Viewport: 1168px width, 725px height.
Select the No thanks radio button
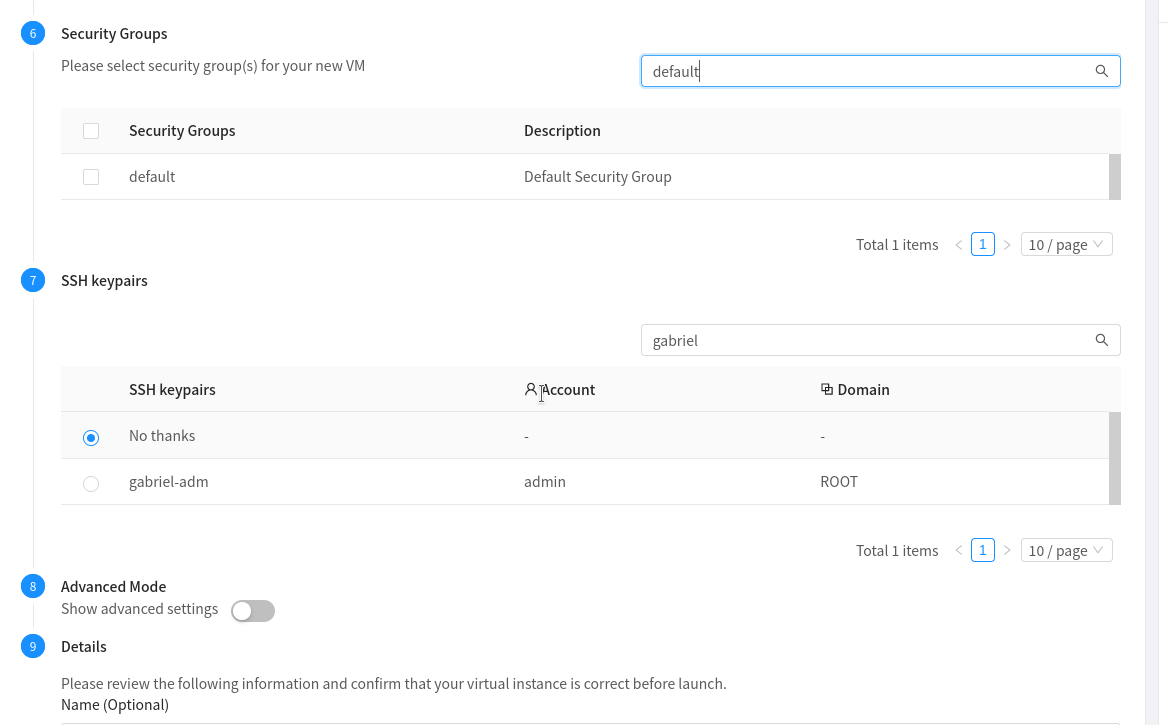point(91,437)
